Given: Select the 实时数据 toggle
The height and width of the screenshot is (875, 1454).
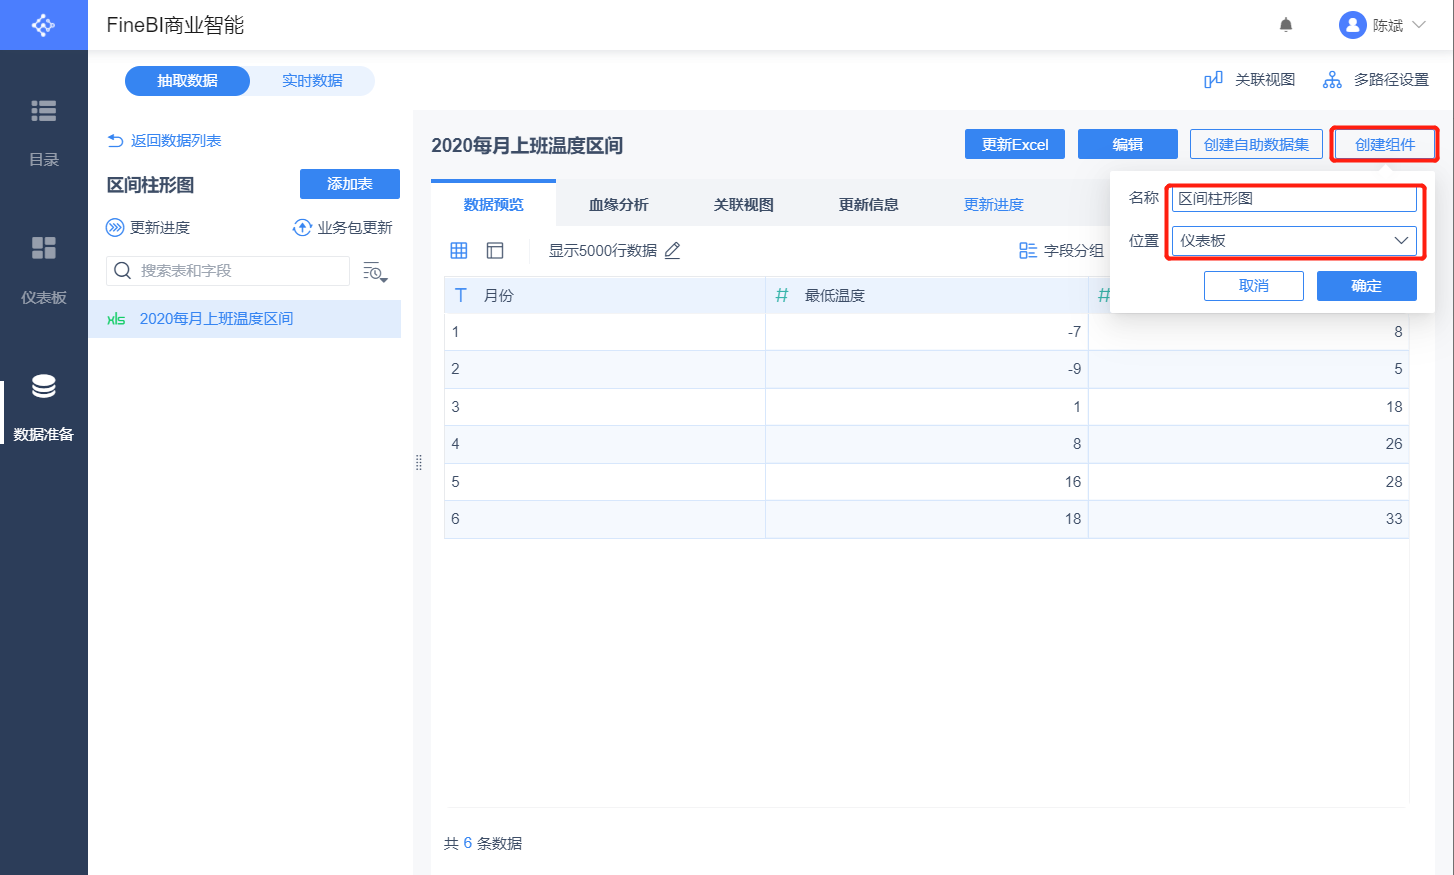Looking at the screenshot, I should coord(312,81).
